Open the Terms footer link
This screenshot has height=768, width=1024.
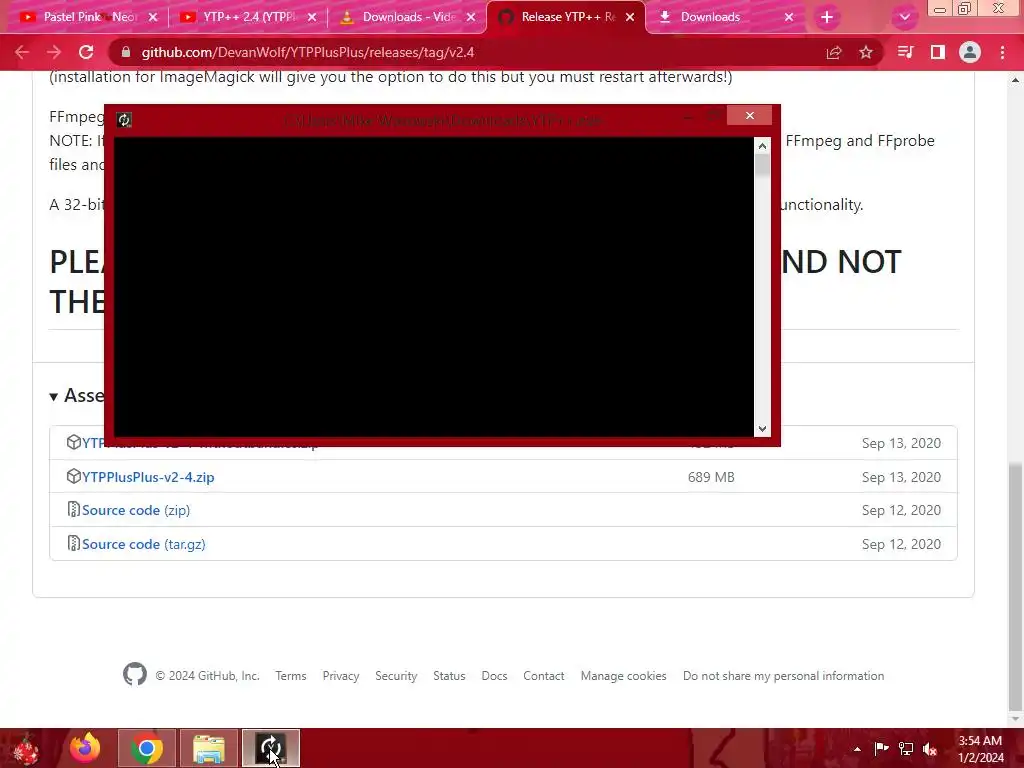click(x=291, y=676)
